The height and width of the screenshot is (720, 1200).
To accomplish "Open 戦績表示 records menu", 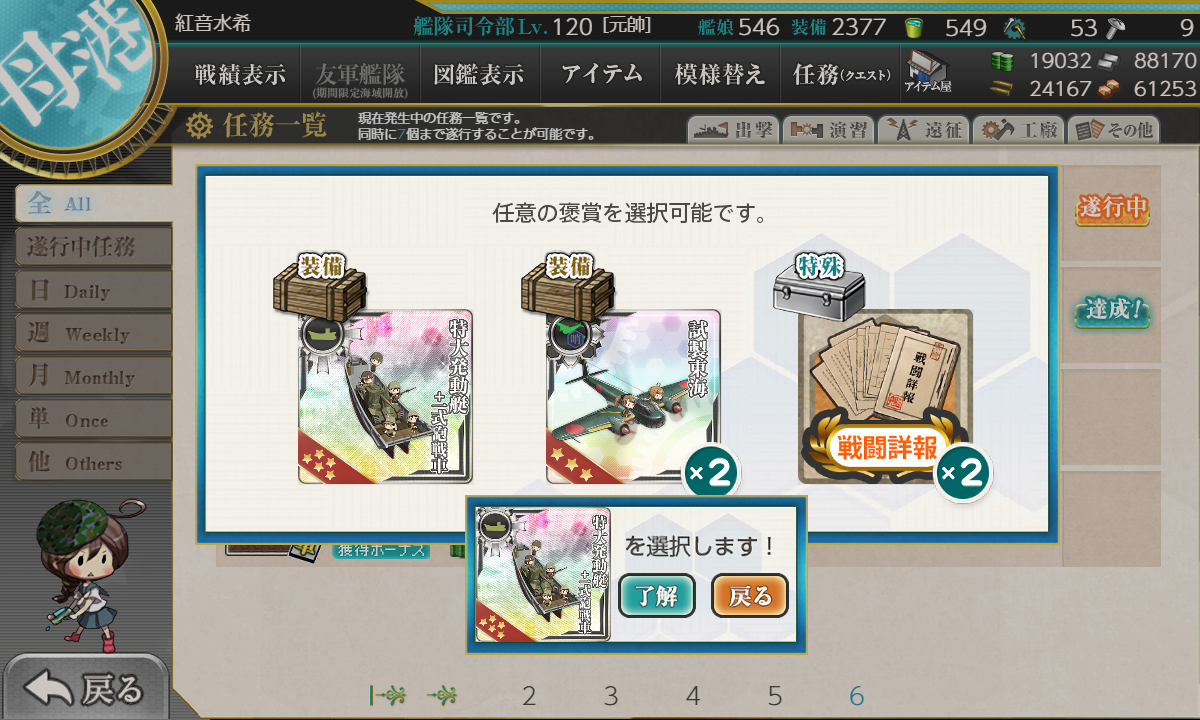I will (240, 74).
